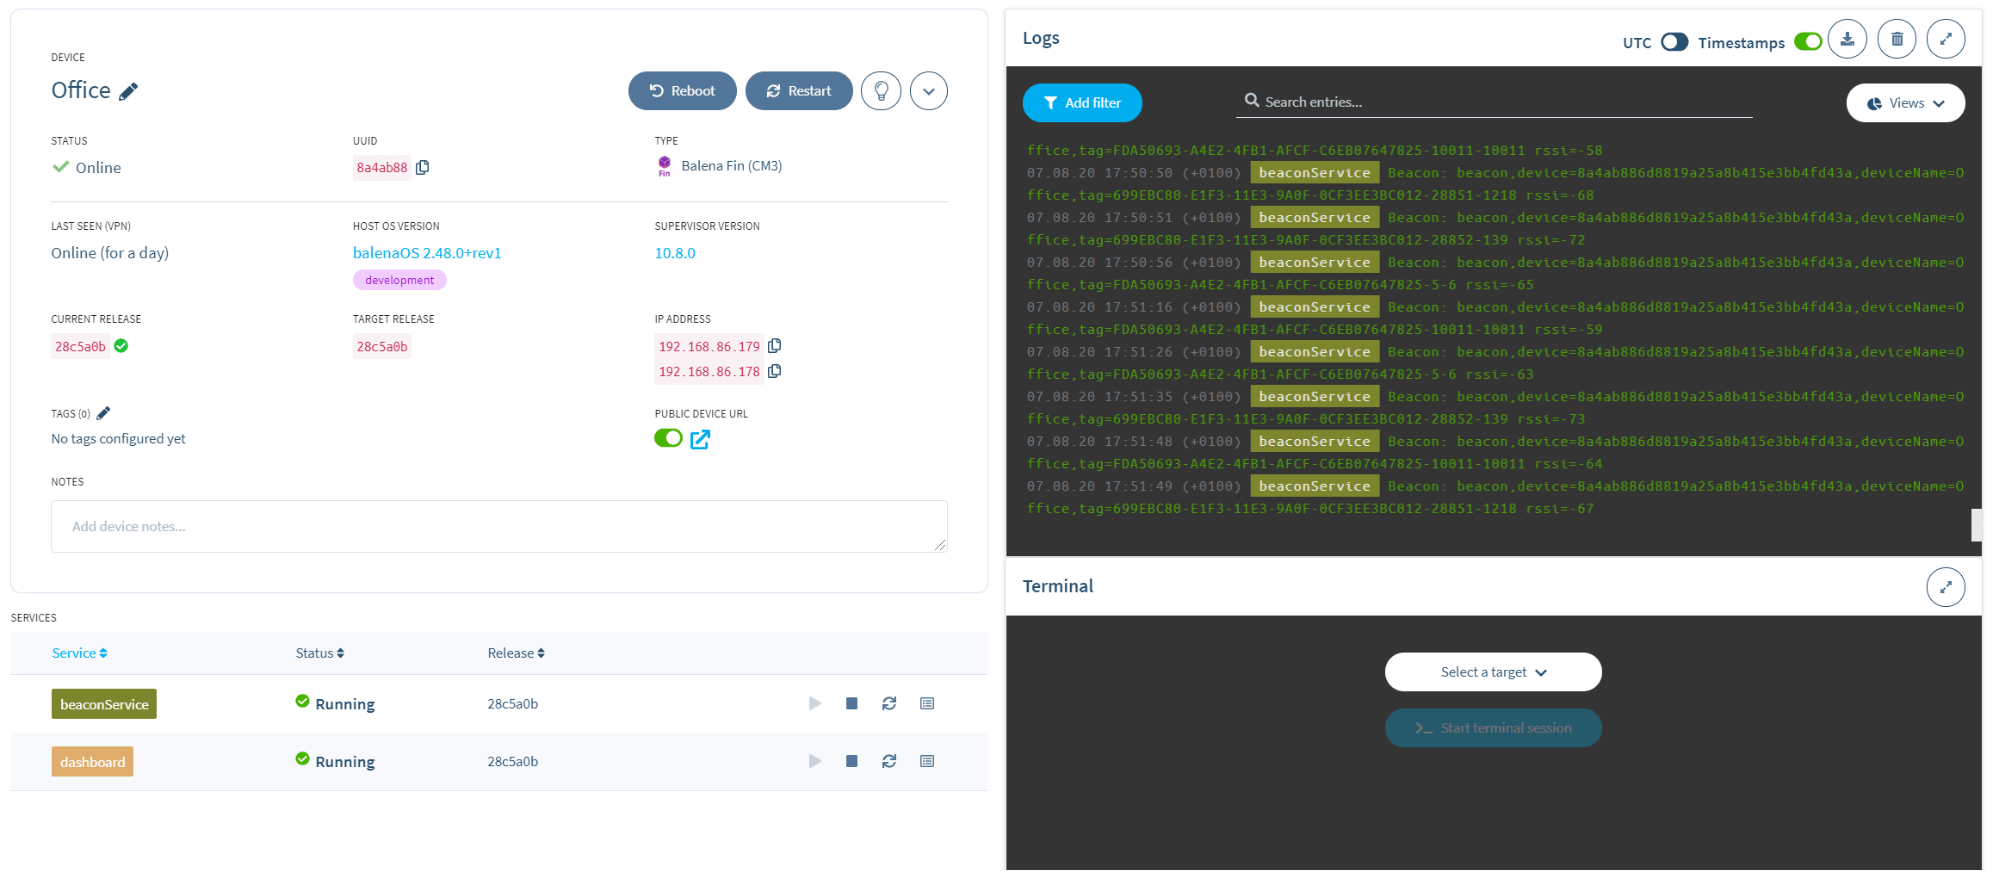Screen dimensions: 1999x871
Task: Click the Reboot button
Action: tap(682, 91)
